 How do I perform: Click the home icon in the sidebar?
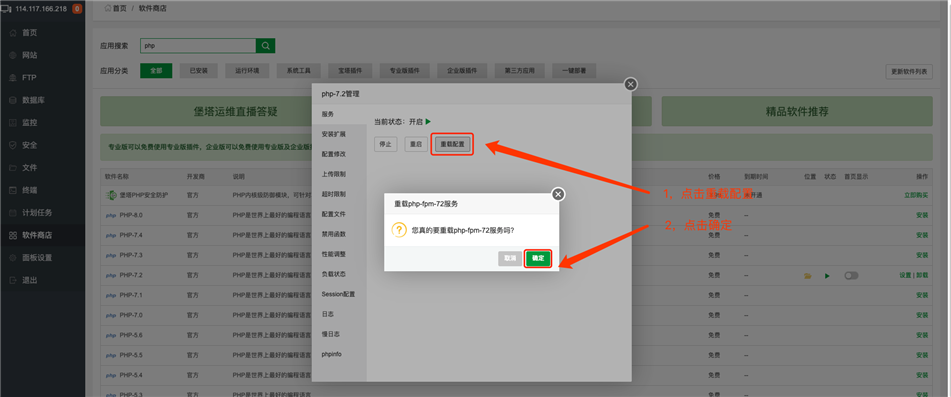click(x=13, y=33)
